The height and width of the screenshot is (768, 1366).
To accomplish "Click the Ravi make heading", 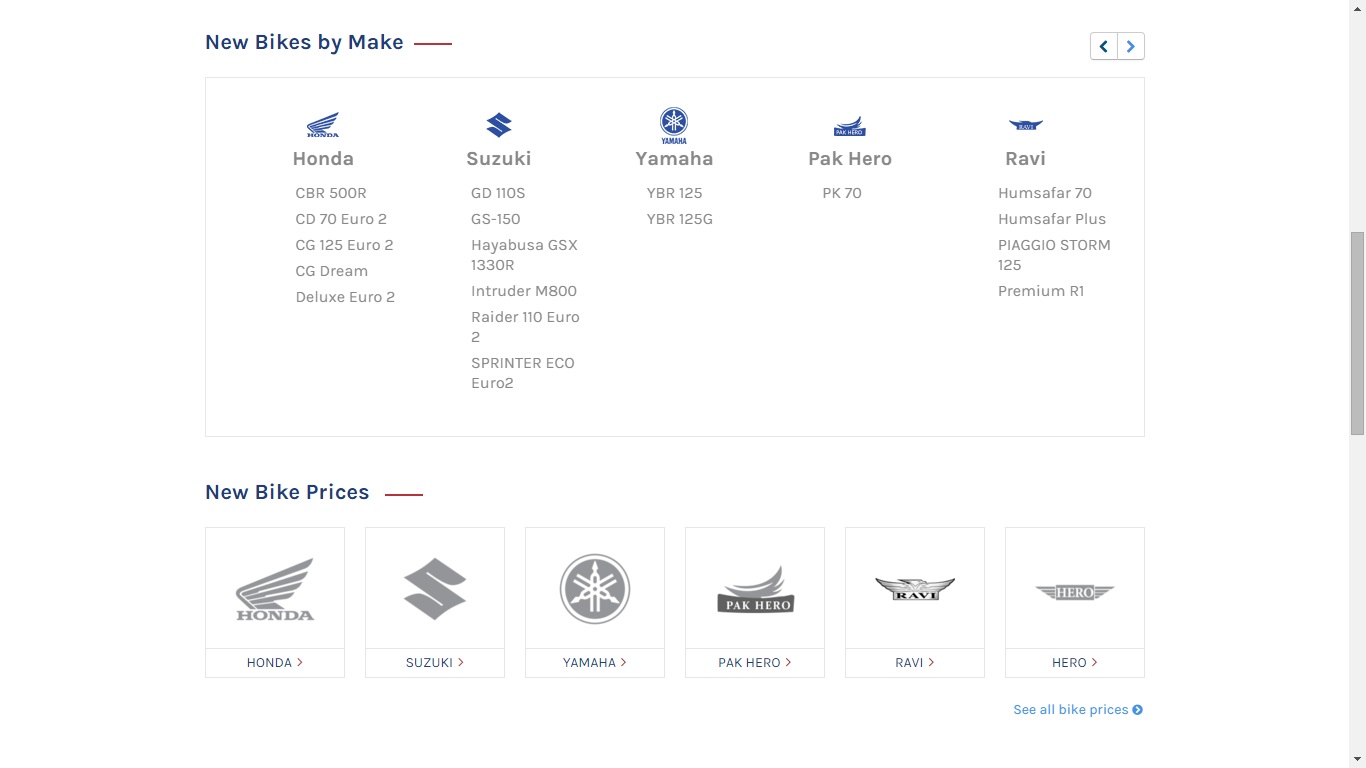I will click(x=1026, y=159).
